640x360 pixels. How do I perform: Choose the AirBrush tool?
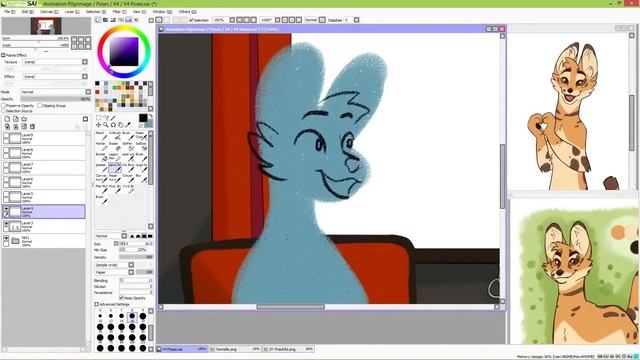(115, 136)
